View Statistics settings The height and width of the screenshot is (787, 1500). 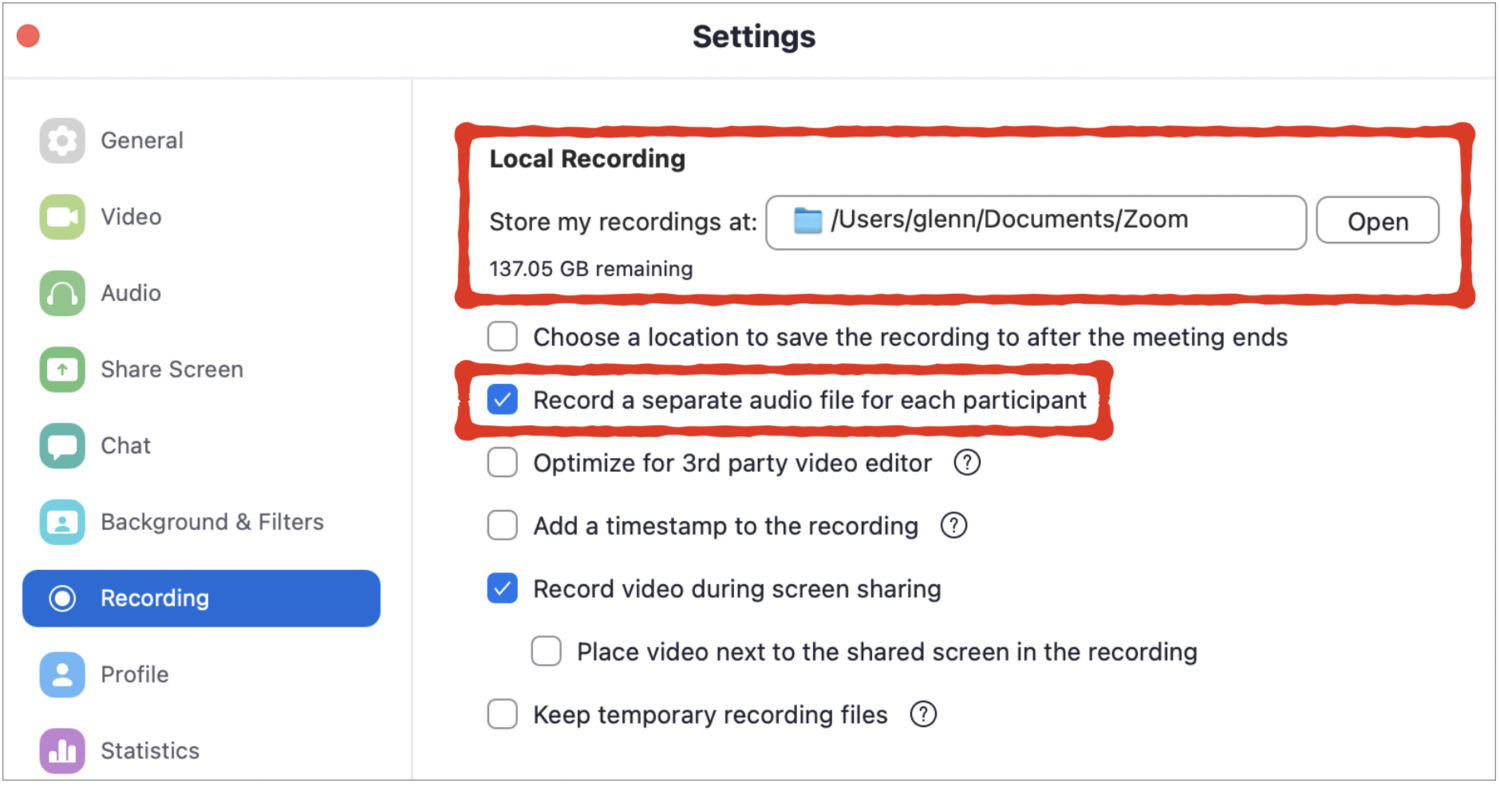click(201, 751)
